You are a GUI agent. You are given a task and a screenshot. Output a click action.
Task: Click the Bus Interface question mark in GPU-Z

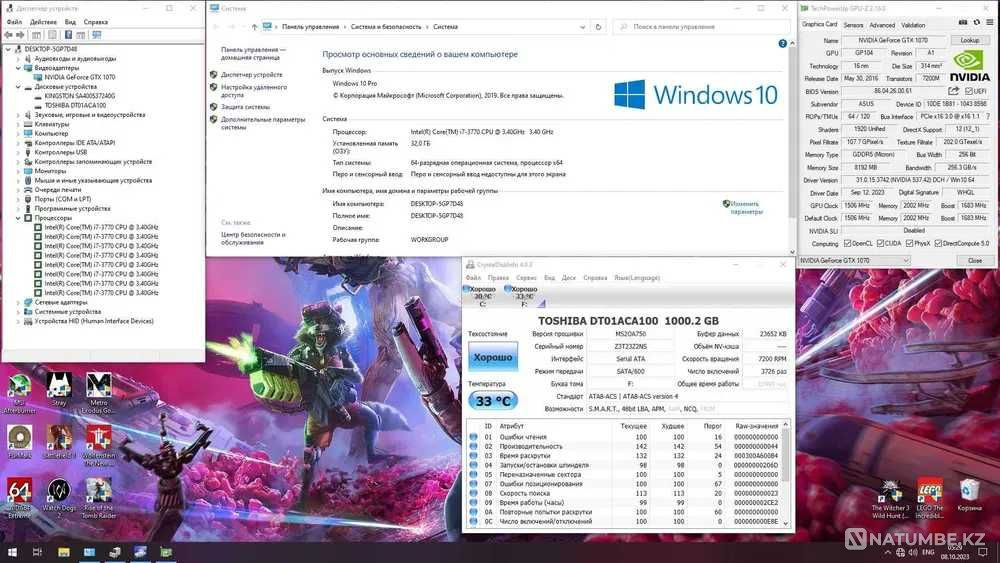pos(988,117)
